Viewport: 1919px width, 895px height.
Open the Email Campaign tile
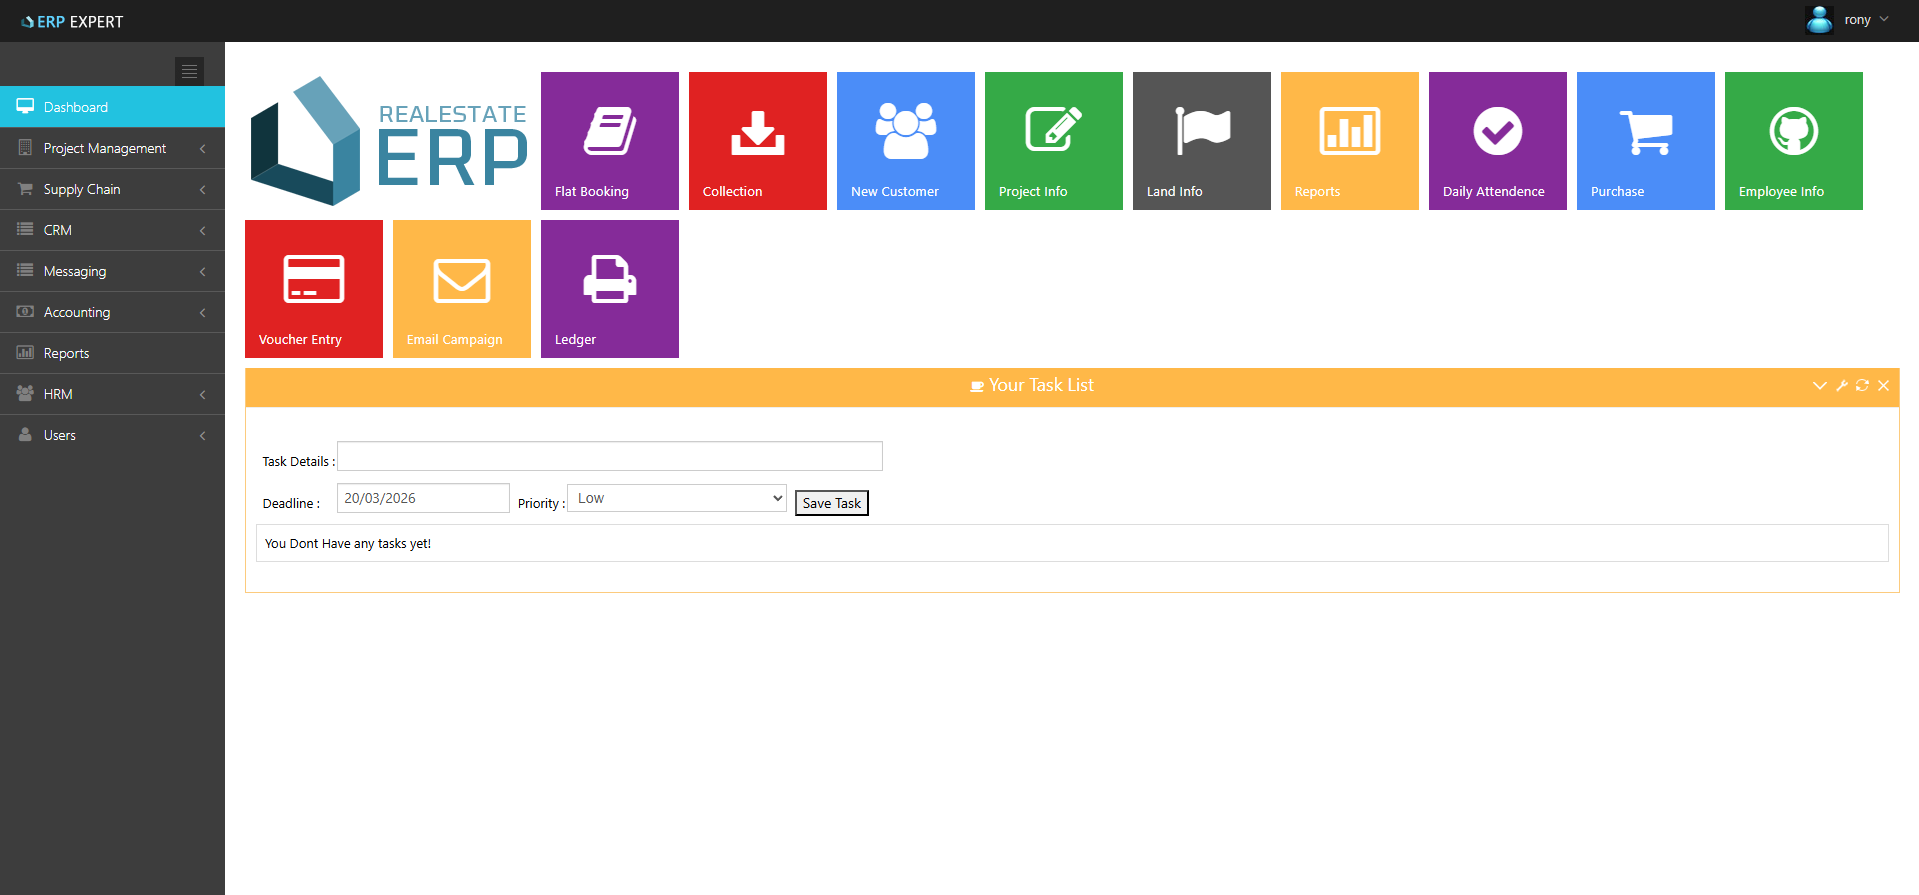pyautogui.click(x=461, y=289)
